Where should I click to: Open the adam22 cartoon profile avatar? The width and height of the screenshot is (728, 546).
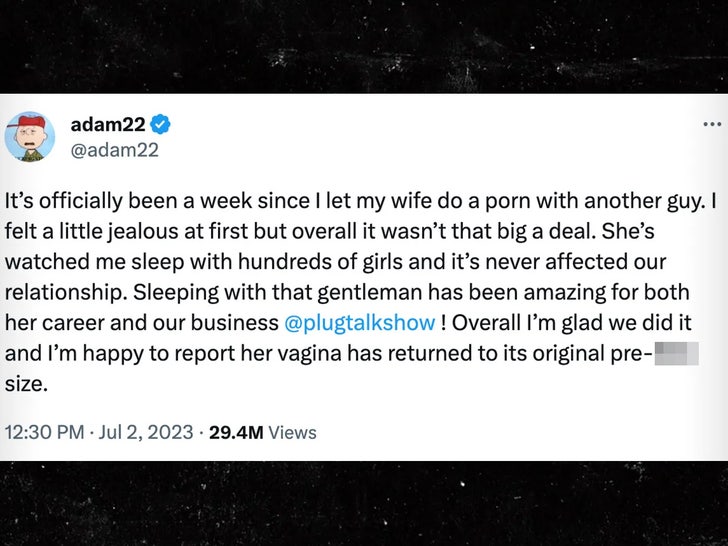tap(29, 137)
